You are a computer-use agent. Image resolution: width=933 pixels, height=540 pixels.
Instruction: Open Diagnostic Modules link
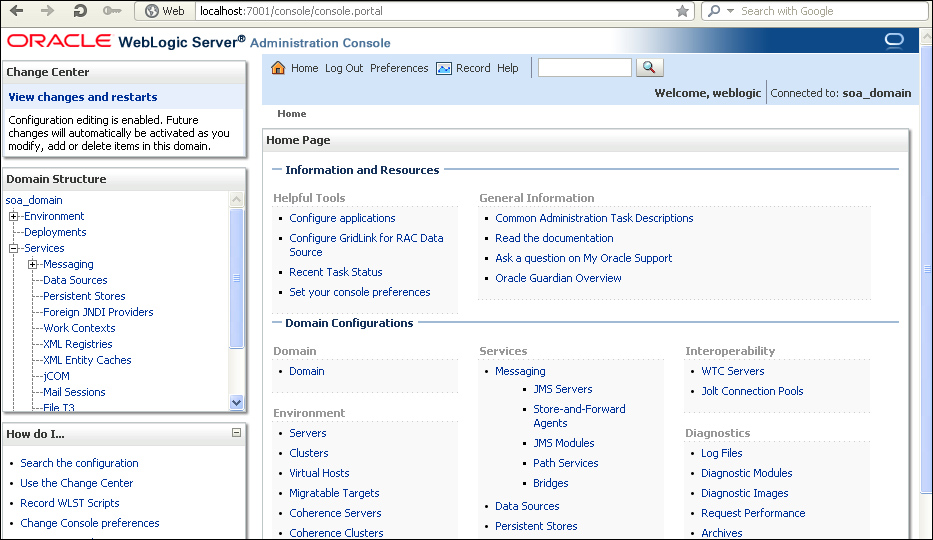coord(746,473)
